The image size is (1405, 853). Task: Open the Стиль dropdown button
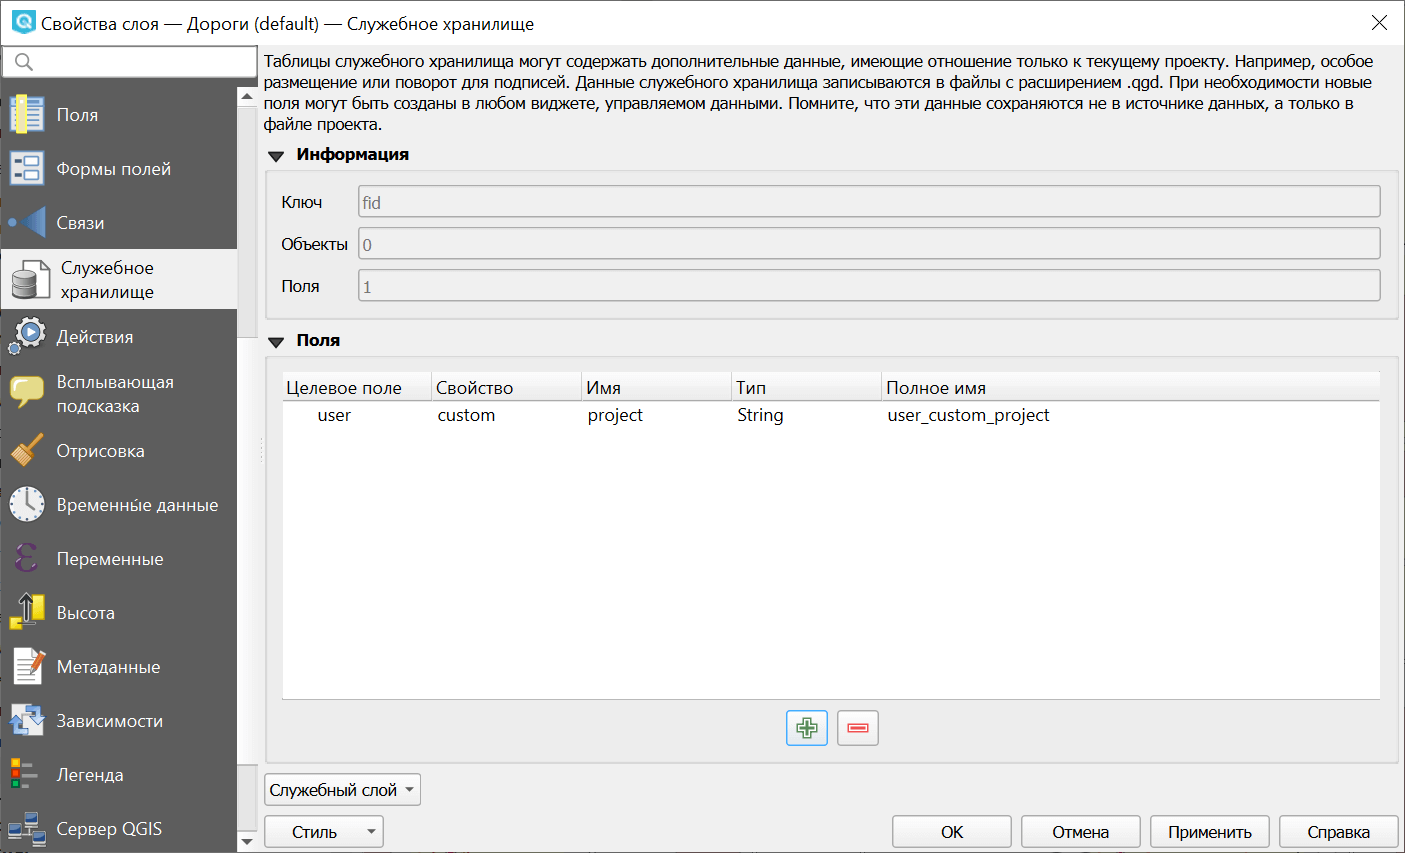[323, 832]
